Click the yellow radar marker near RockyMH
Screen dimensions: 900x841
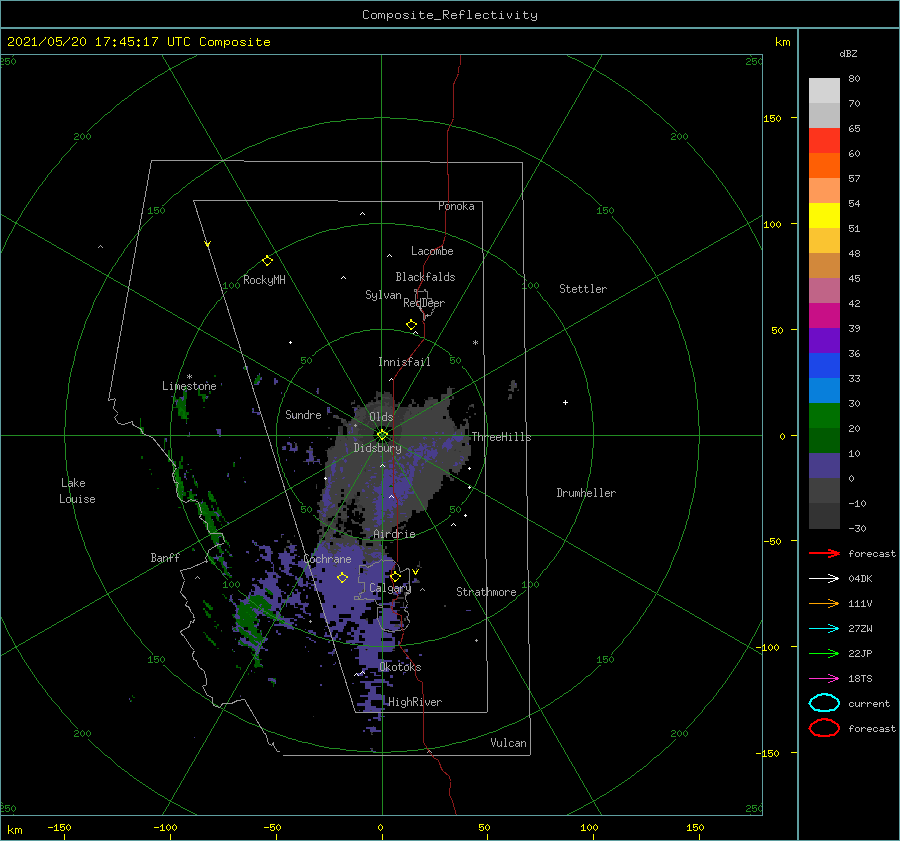coord(267,261)
